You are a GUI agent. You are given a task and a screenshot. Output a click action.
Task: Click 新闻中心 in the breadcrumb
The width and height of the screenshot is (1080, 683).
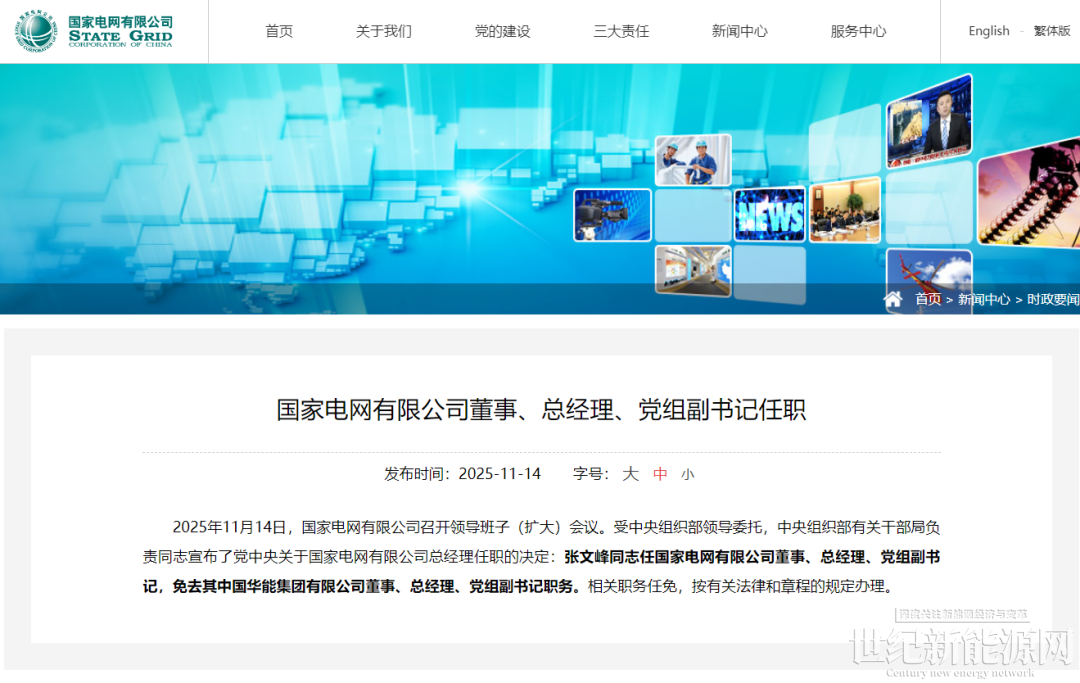[x=983, y=299]
